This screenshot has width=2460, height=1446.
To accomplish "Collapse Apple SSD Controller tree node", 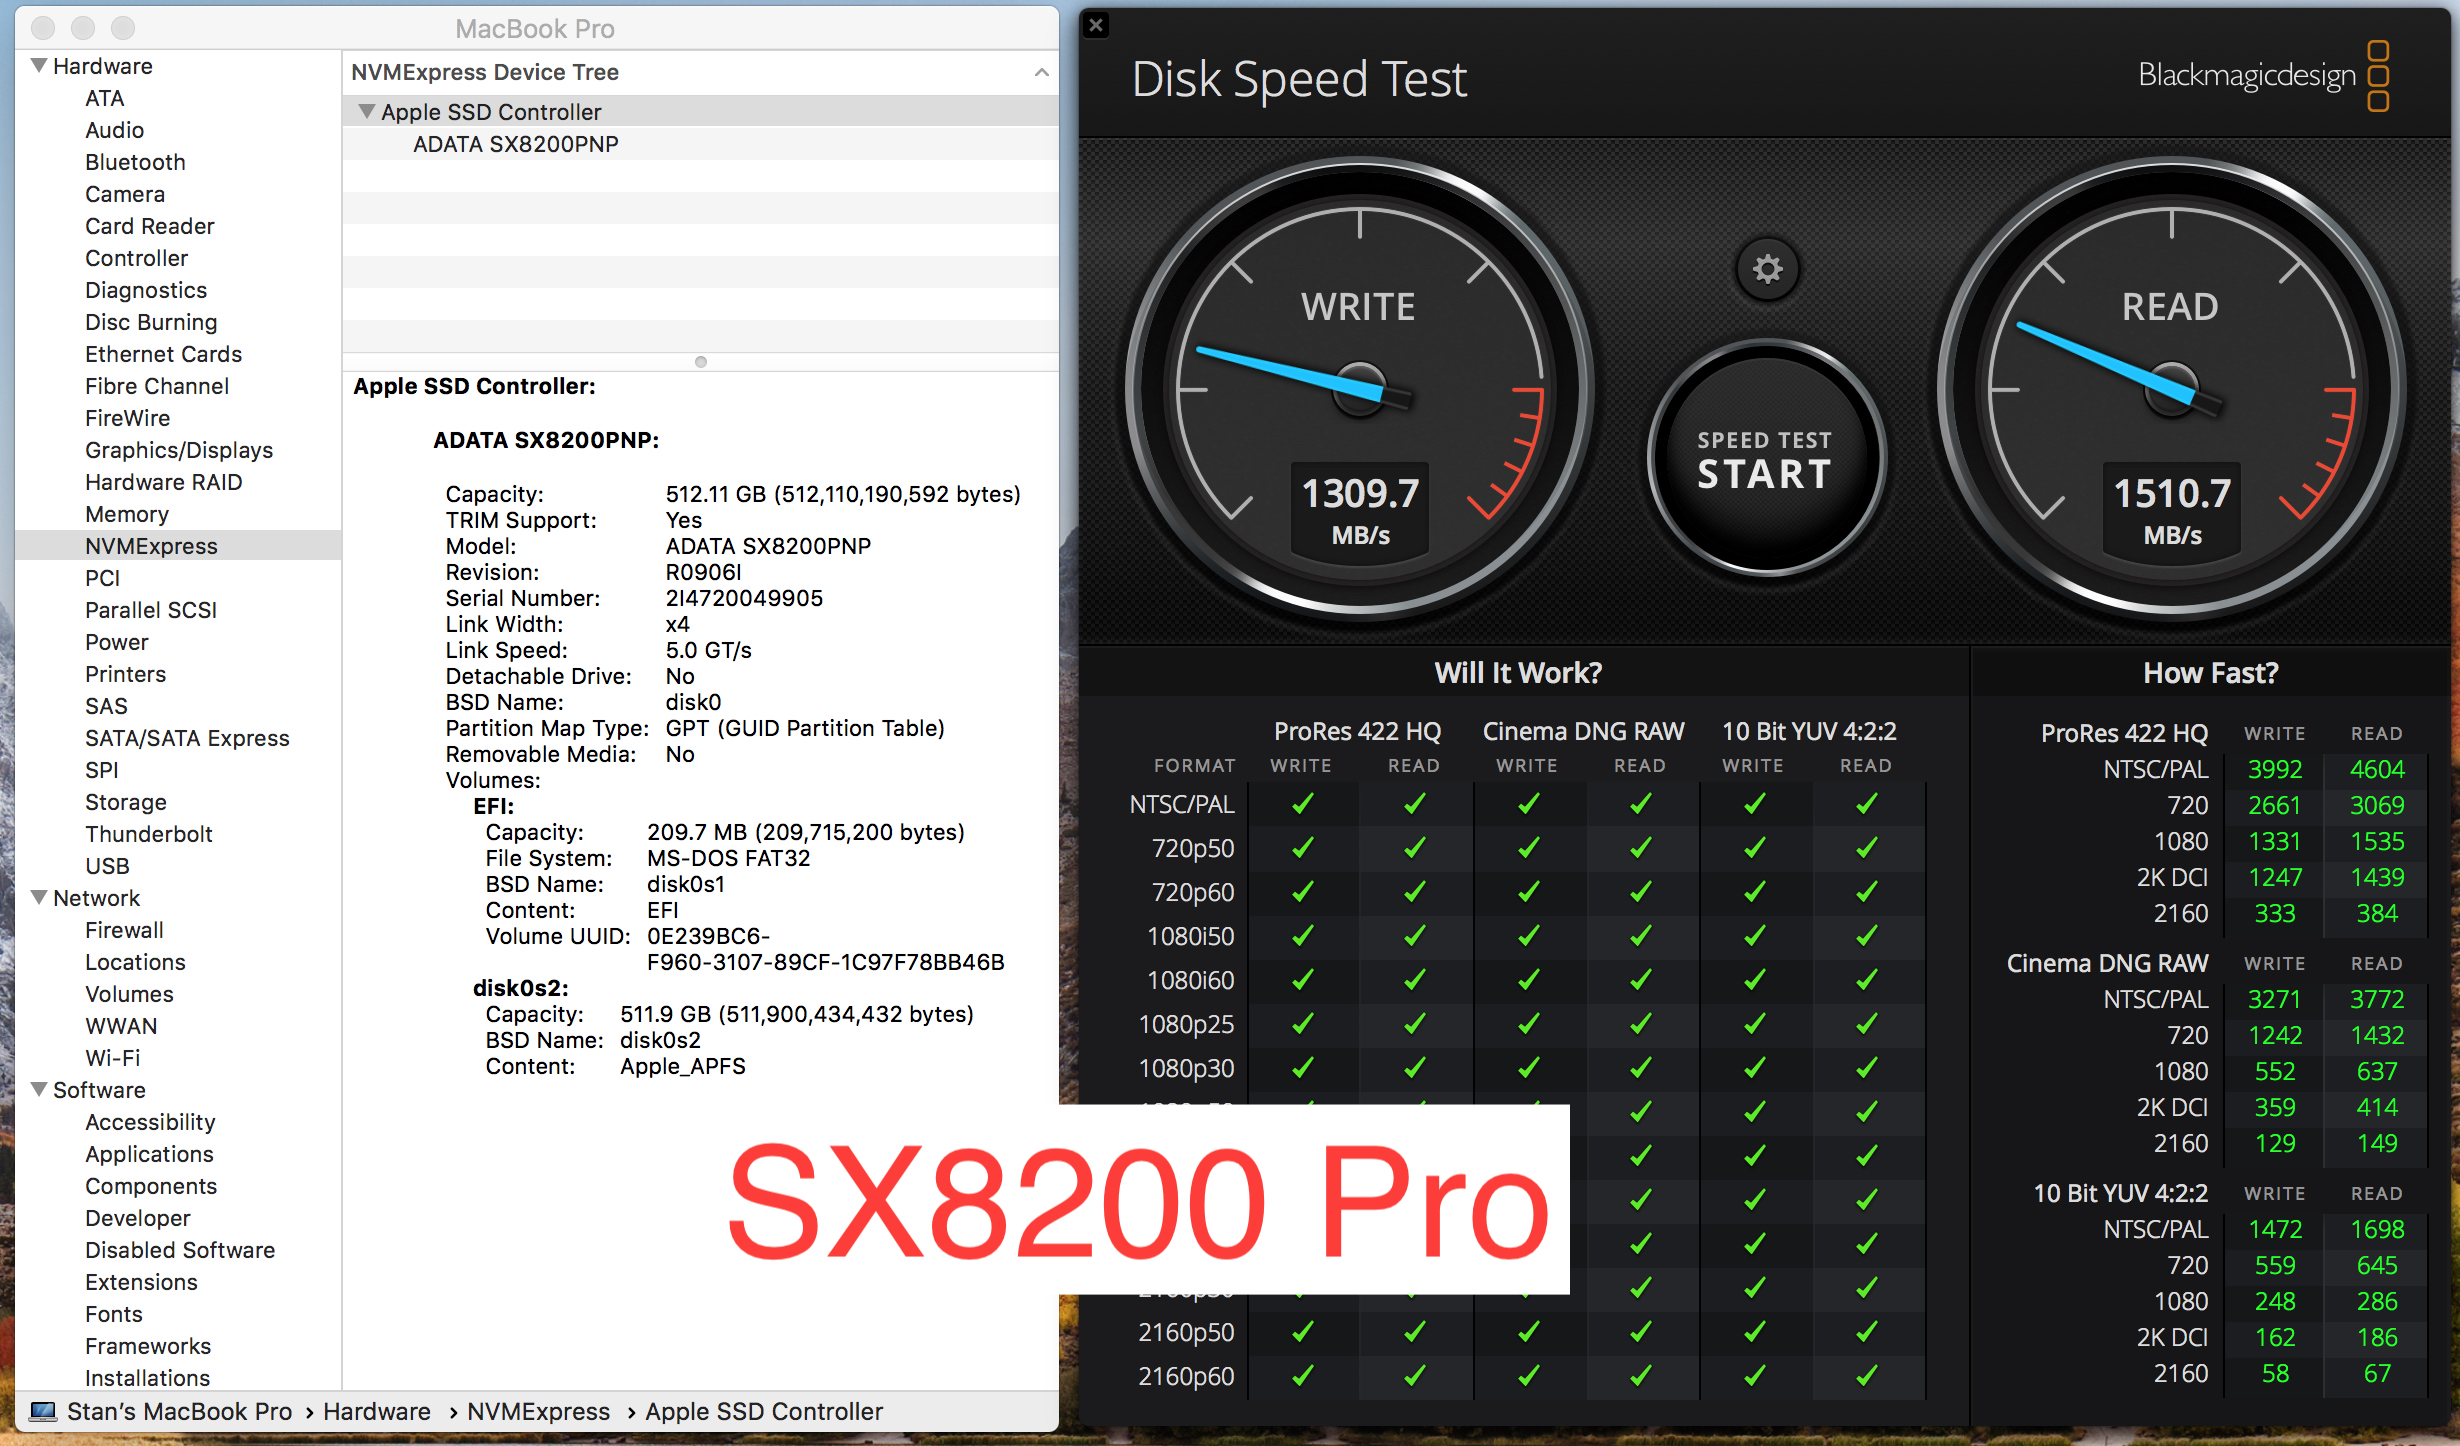I will coord(366,112).
